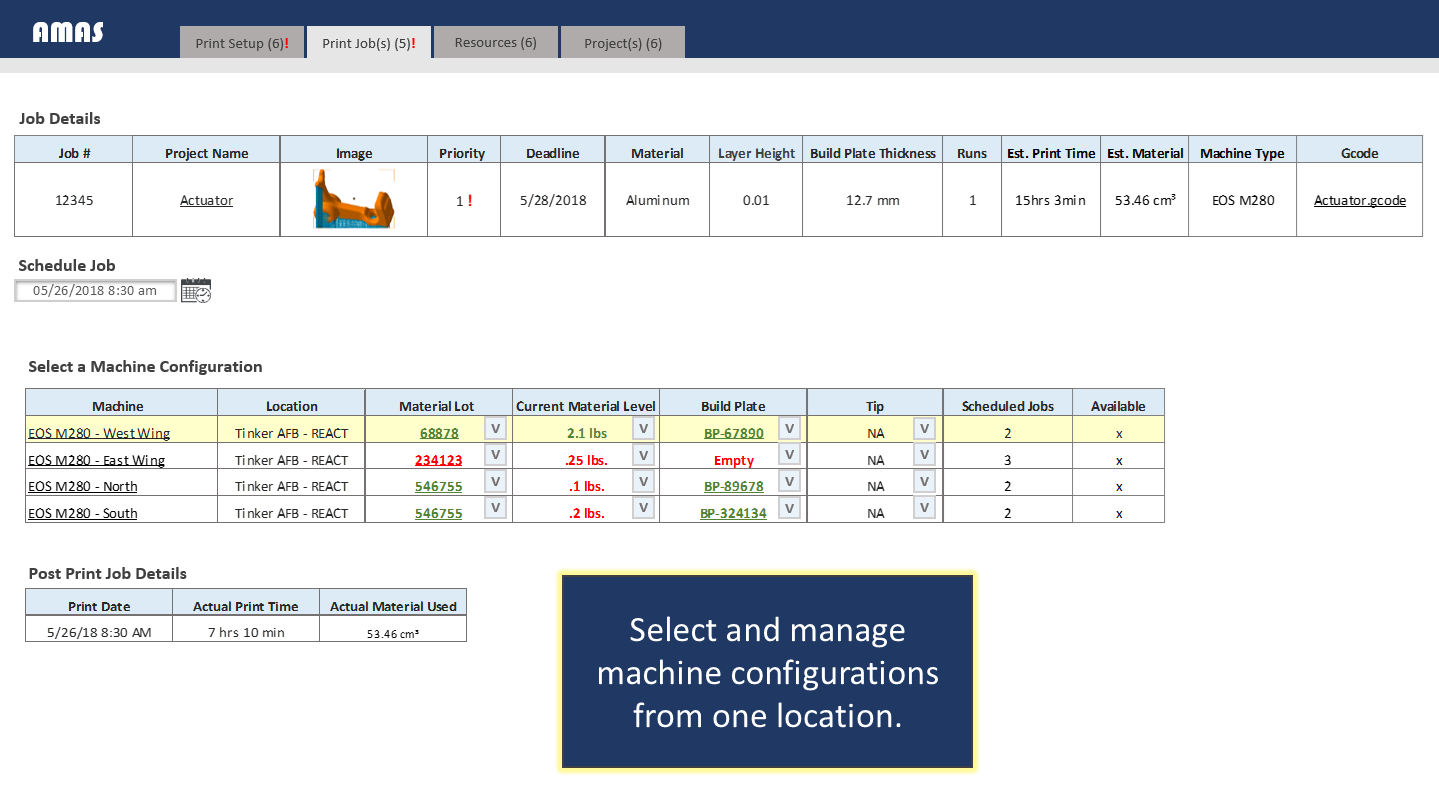The width and height of the screenshot is (1439, 801).
Task: Expand Build Plate dropdown for East Wing
Action: tap(789, 455)
